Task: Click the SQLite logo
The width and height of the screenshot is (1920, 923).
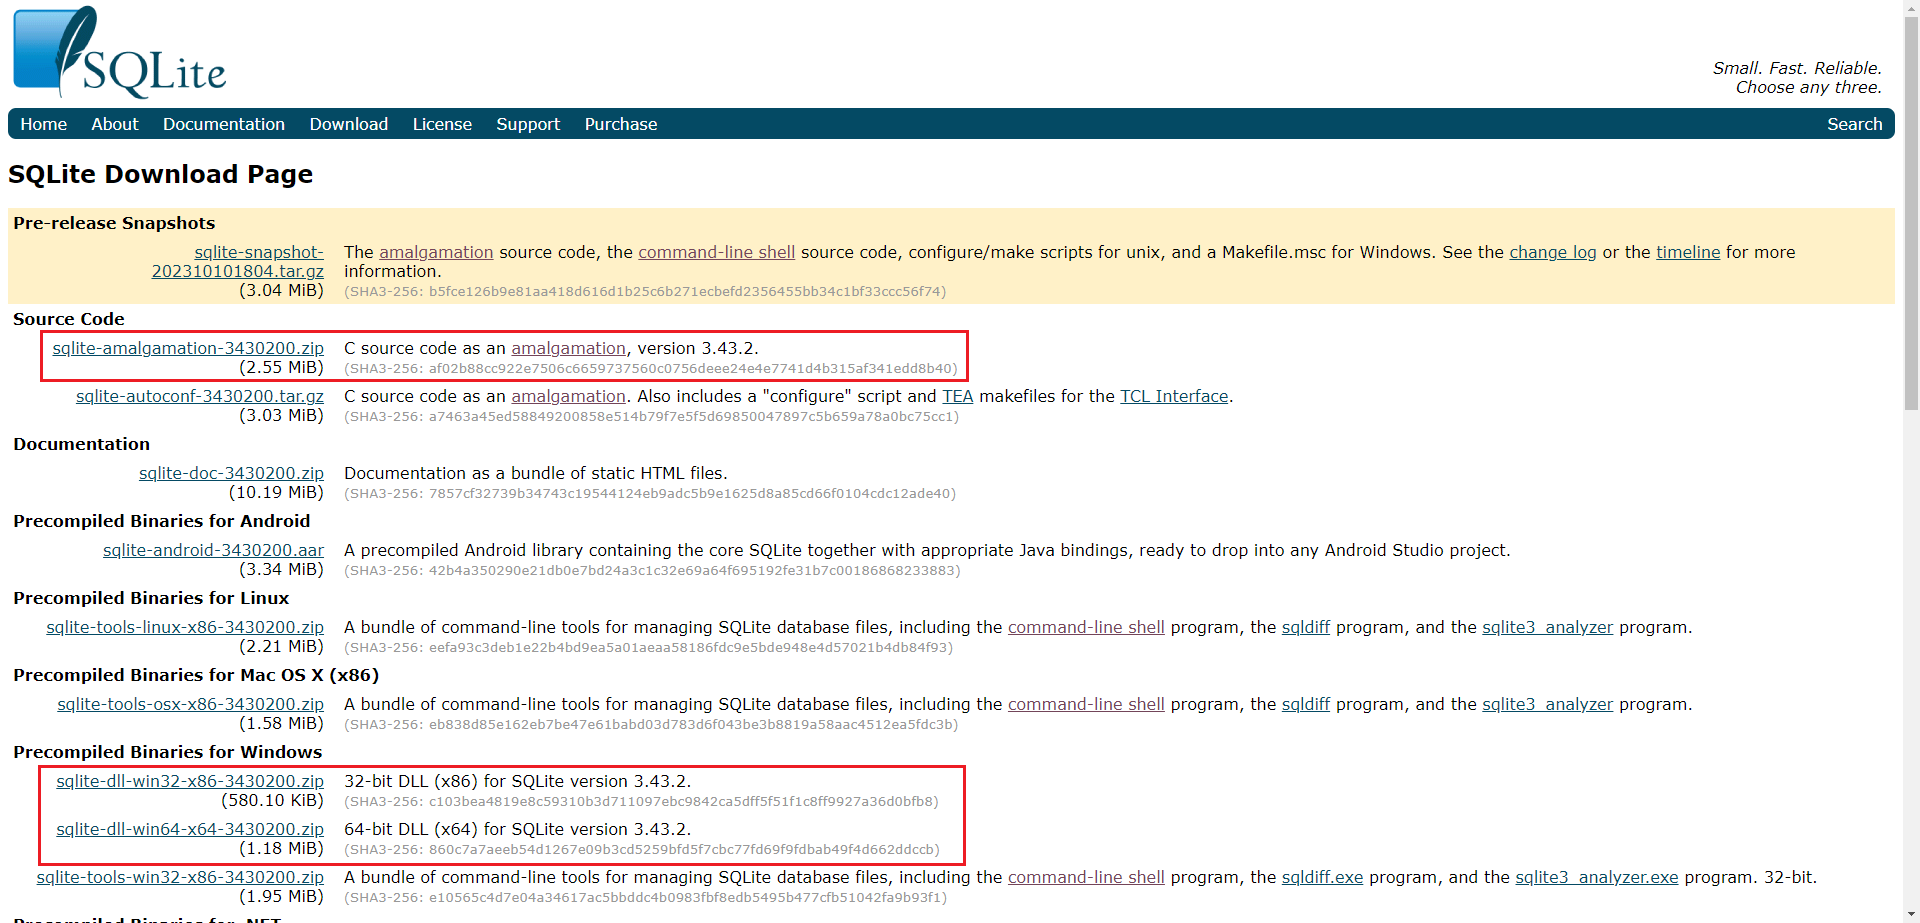Action: pos(119,52)
